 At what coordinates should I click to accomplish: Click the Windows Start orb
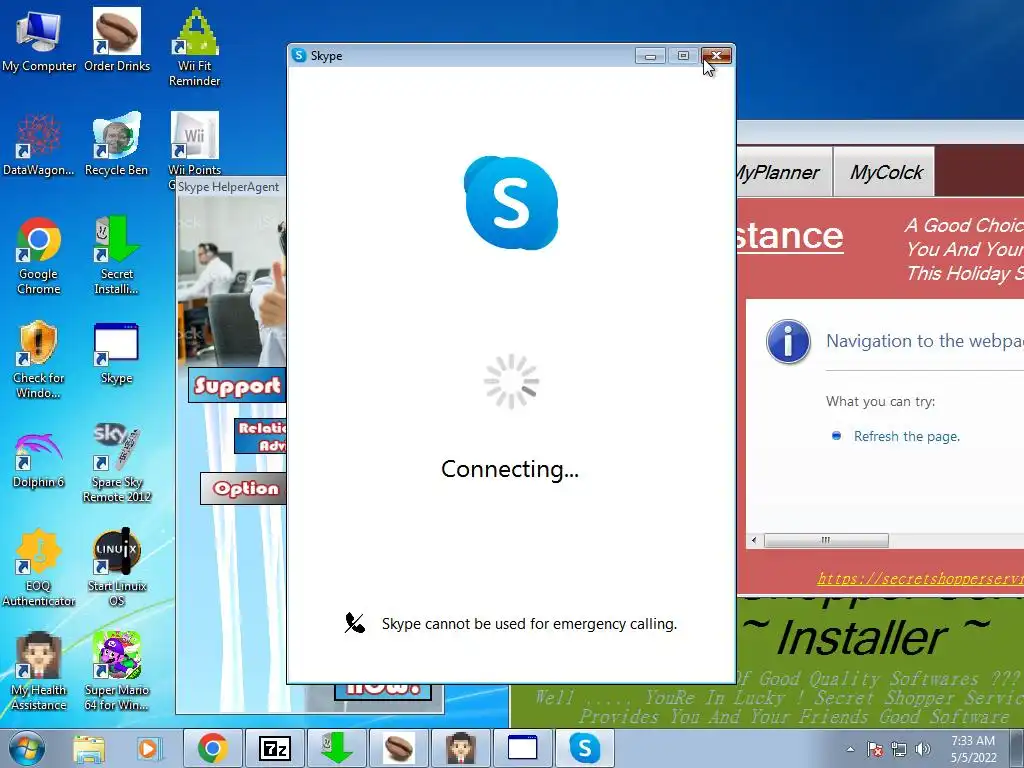pos(26,748)
